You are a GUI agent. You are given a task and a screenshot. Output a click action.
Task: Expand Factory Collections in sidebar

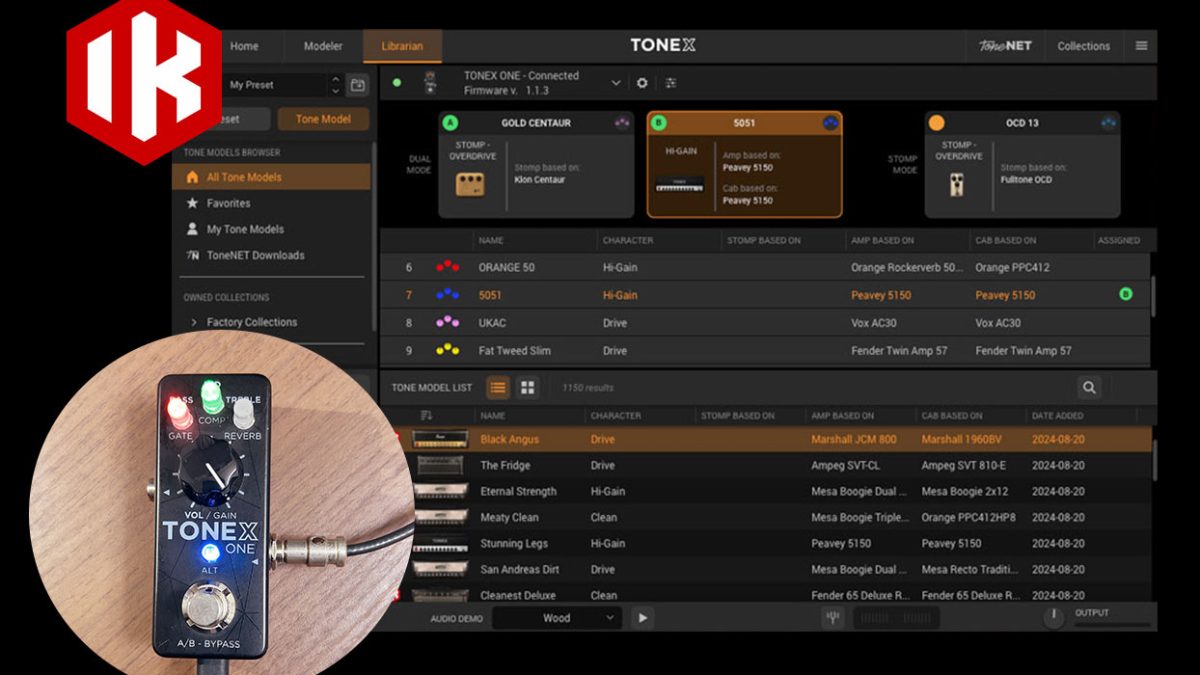(193, 322)
